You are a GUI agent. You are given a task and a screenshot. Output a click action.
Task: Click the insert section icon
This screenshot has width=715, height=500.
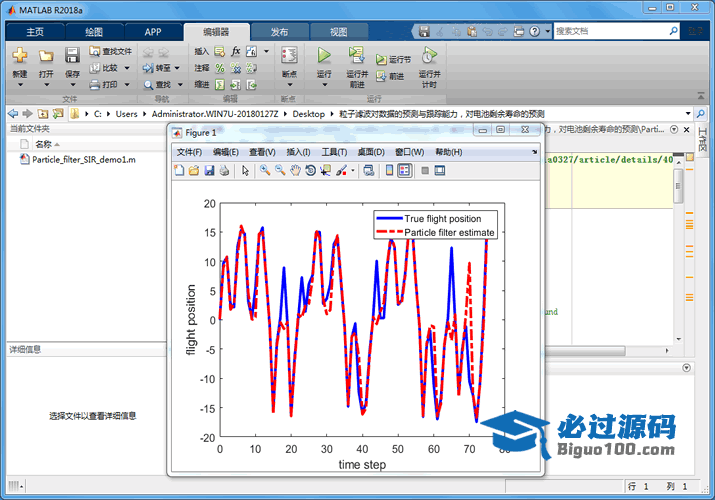click(x=220, y=52)
